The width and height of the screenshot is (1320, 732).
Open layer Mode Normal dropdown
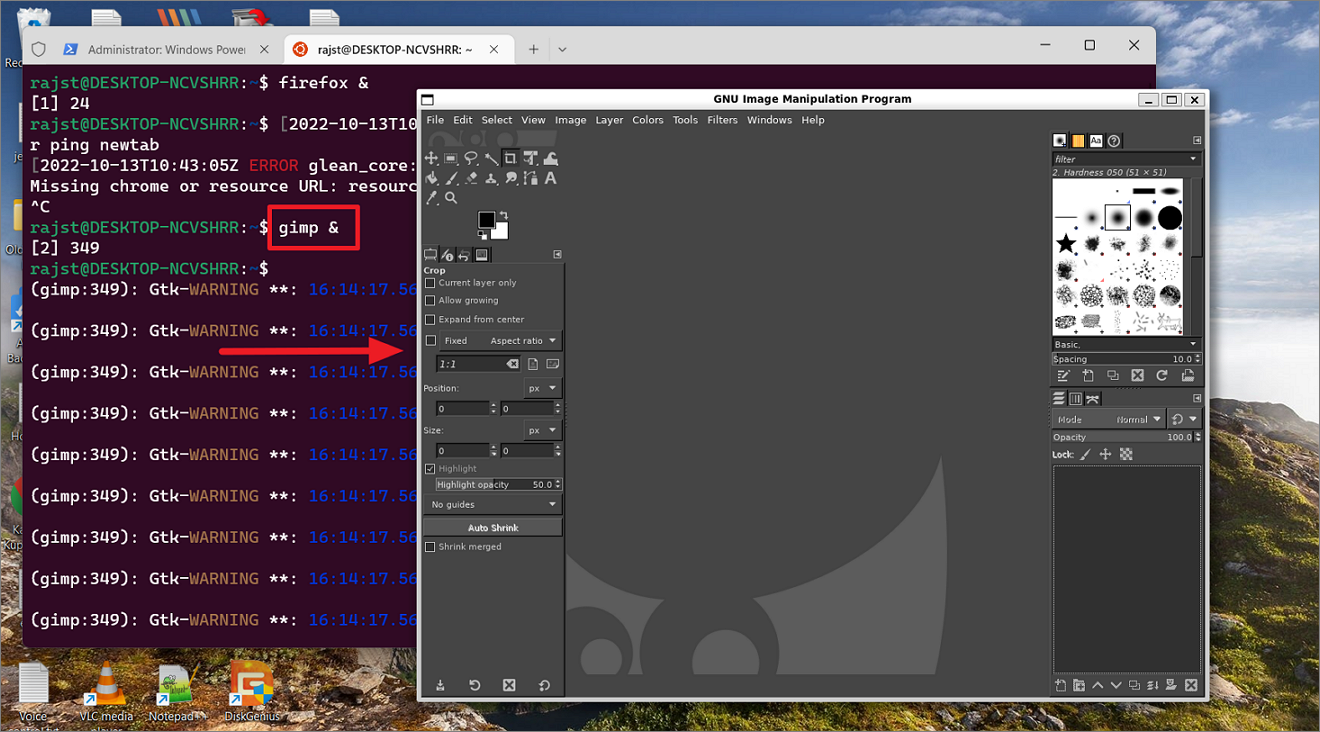(x=1109, y=420)
